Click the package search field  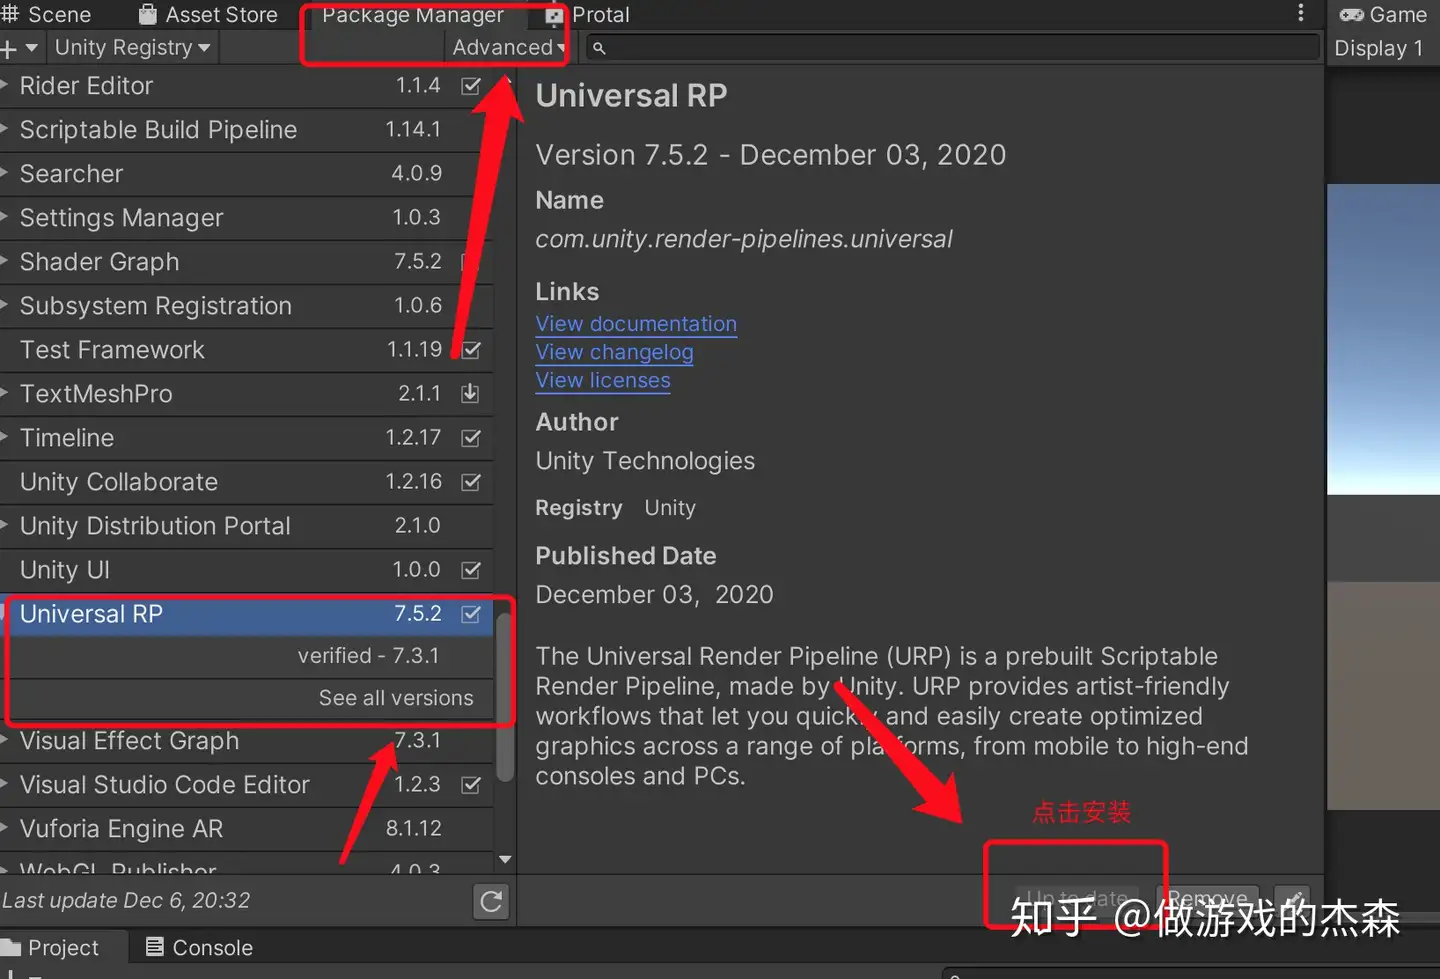952,47
